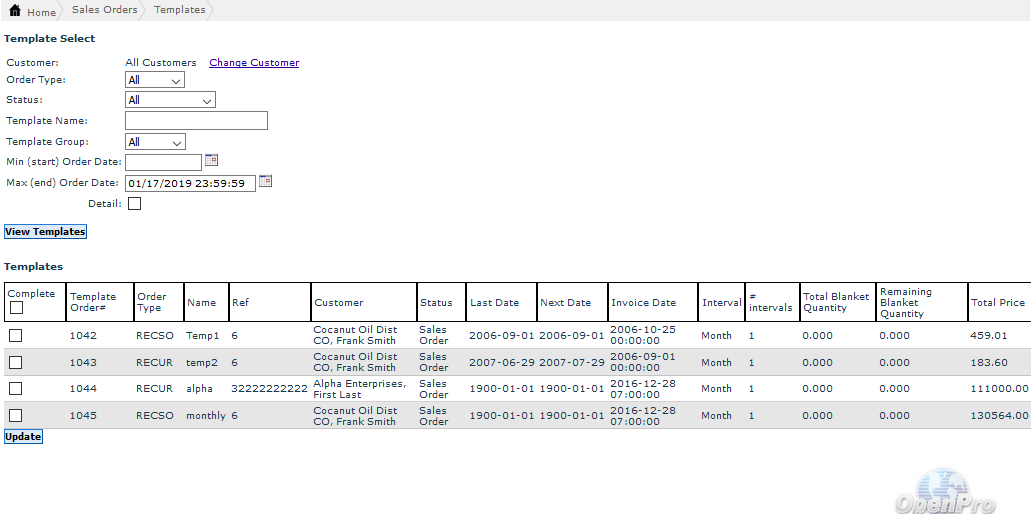Expand the Template Group dropdown
The width and height of the screenshot is (1031, 514).
click(155, 142)
